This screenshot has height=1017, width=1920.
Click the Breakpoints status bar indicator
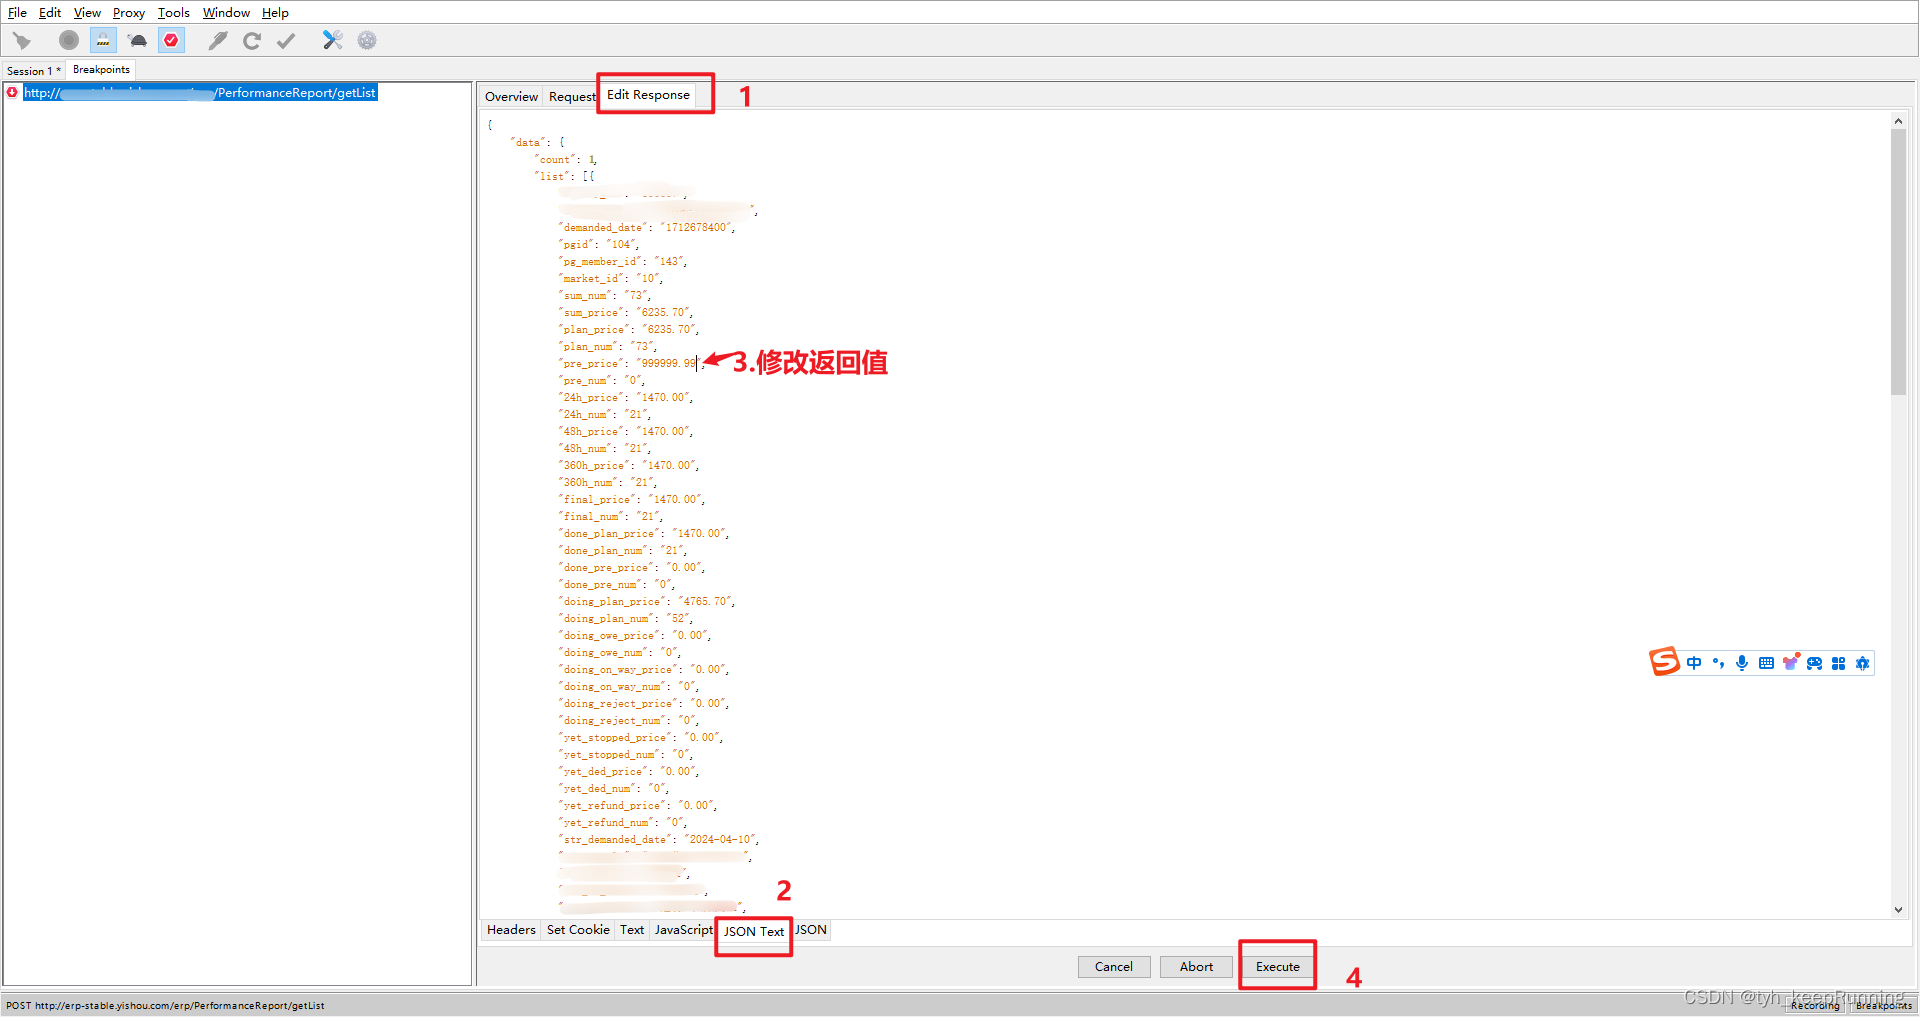1883,1006
